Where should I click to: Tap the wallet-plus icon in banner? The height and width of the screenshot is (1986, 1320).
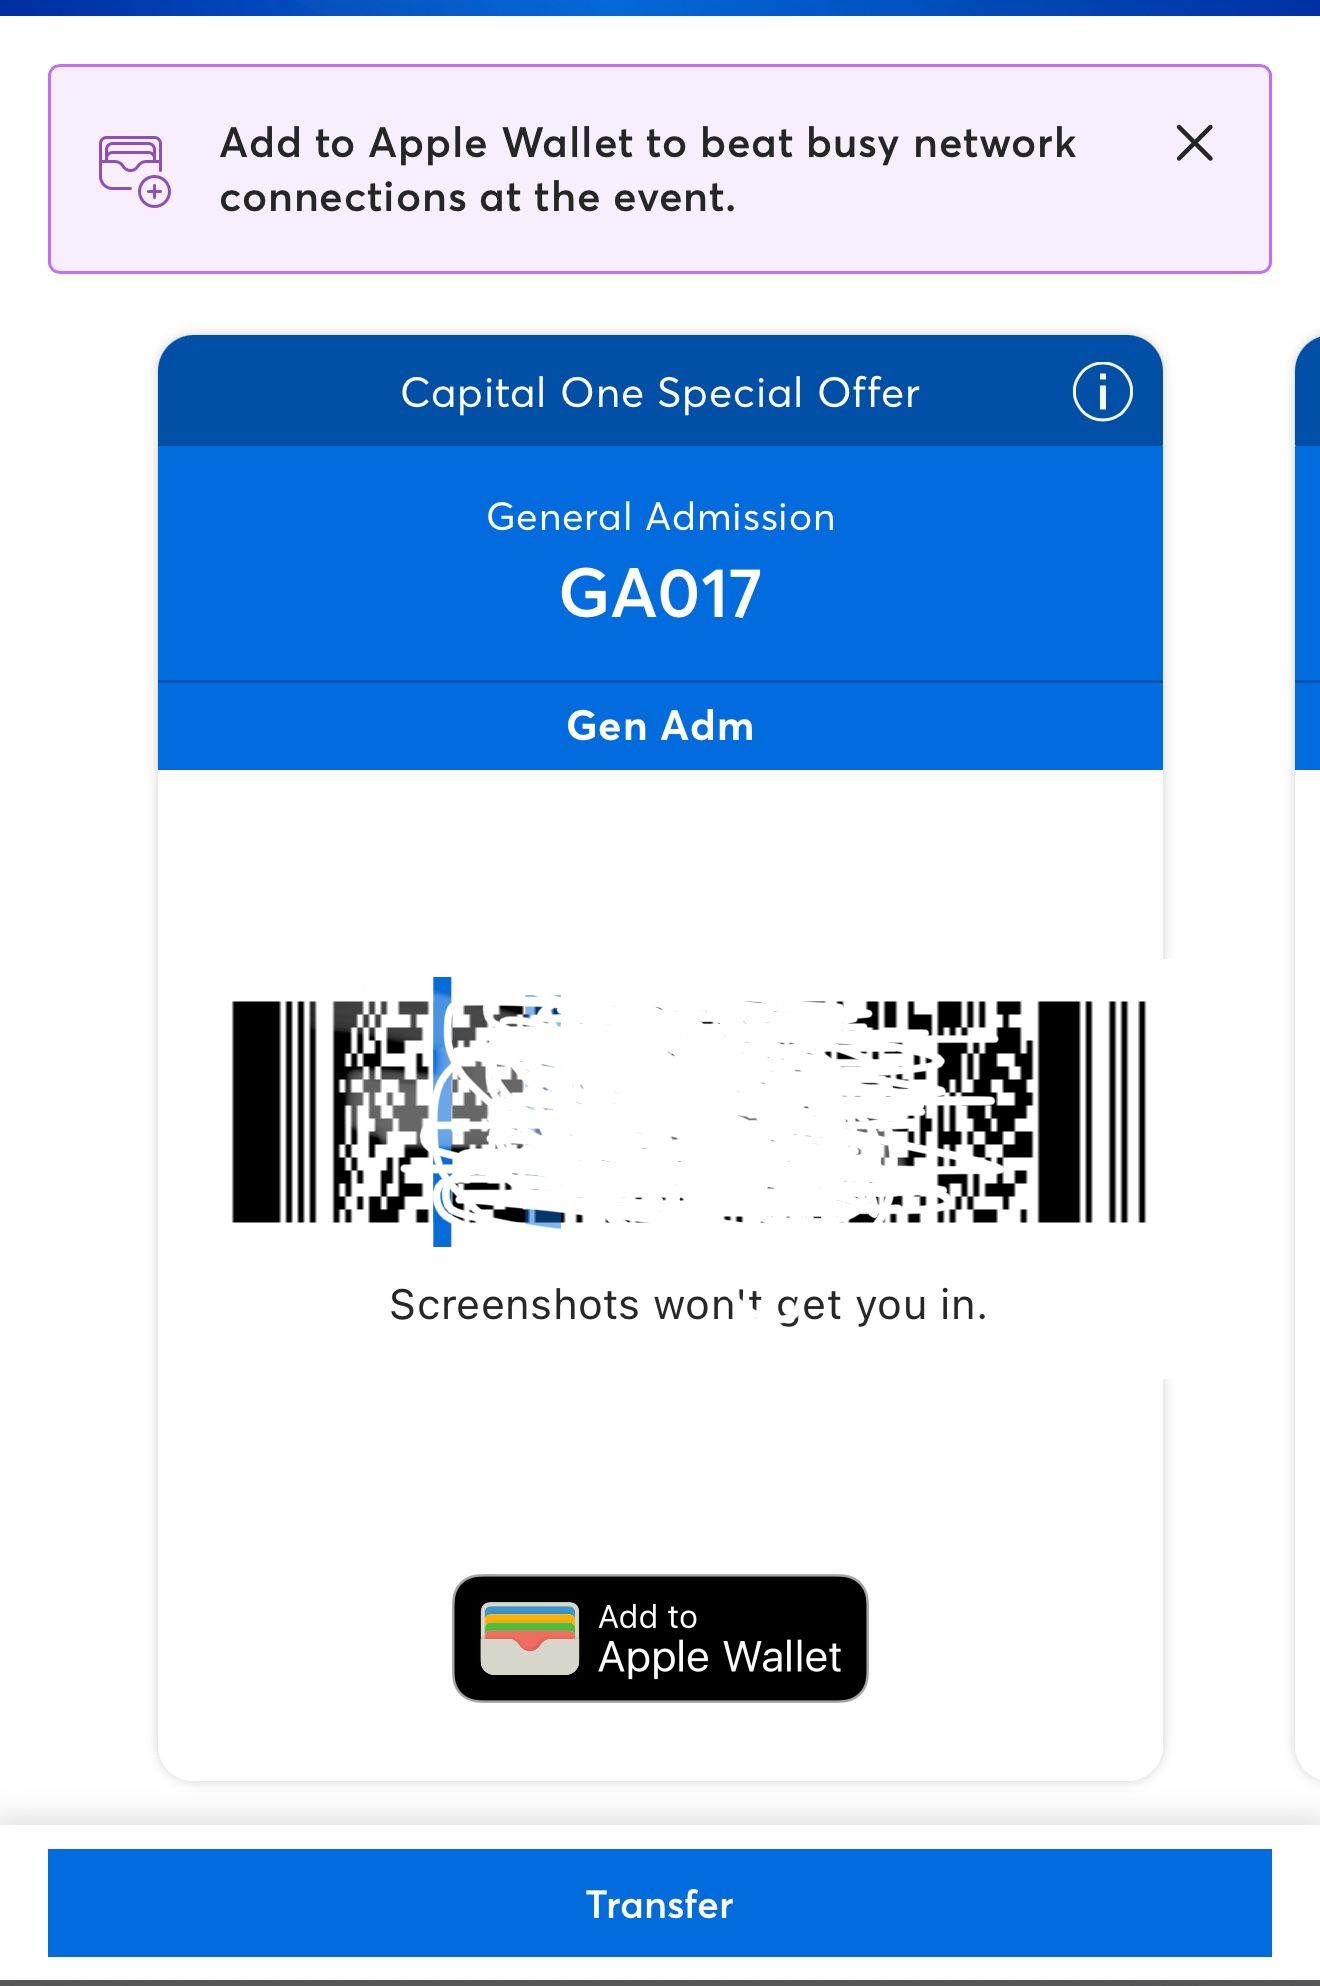coord(134,171)
